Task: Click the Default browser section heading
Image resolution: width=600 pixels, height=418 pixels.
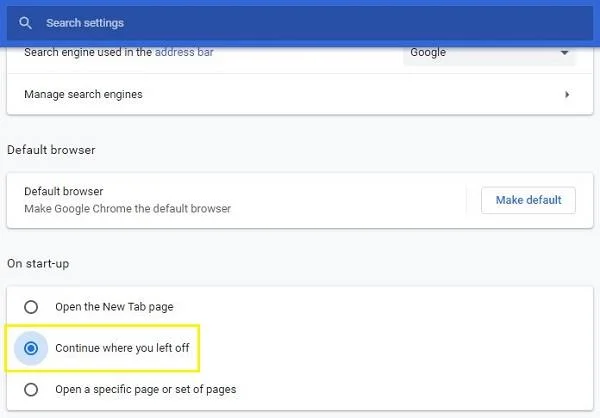Action: [x=51, y=150]
